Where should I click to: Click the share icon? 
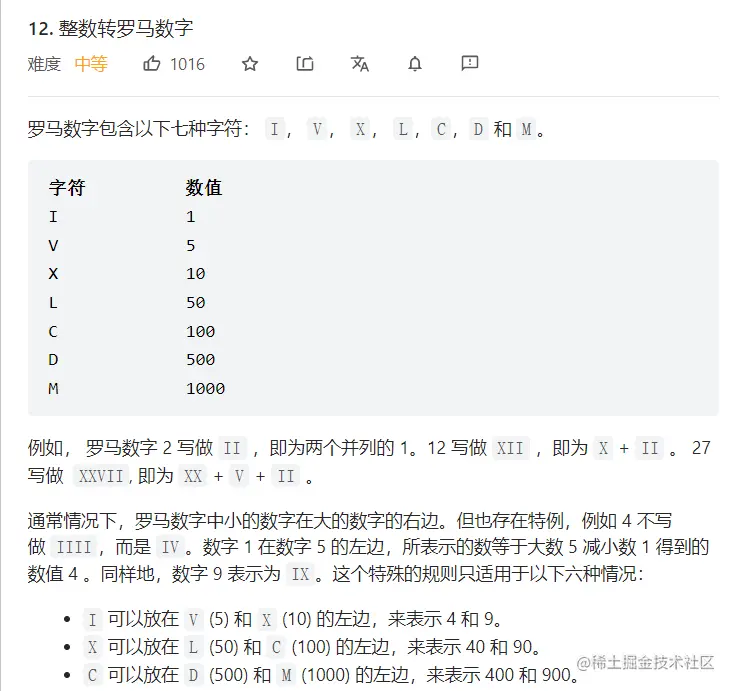(305, 64)
